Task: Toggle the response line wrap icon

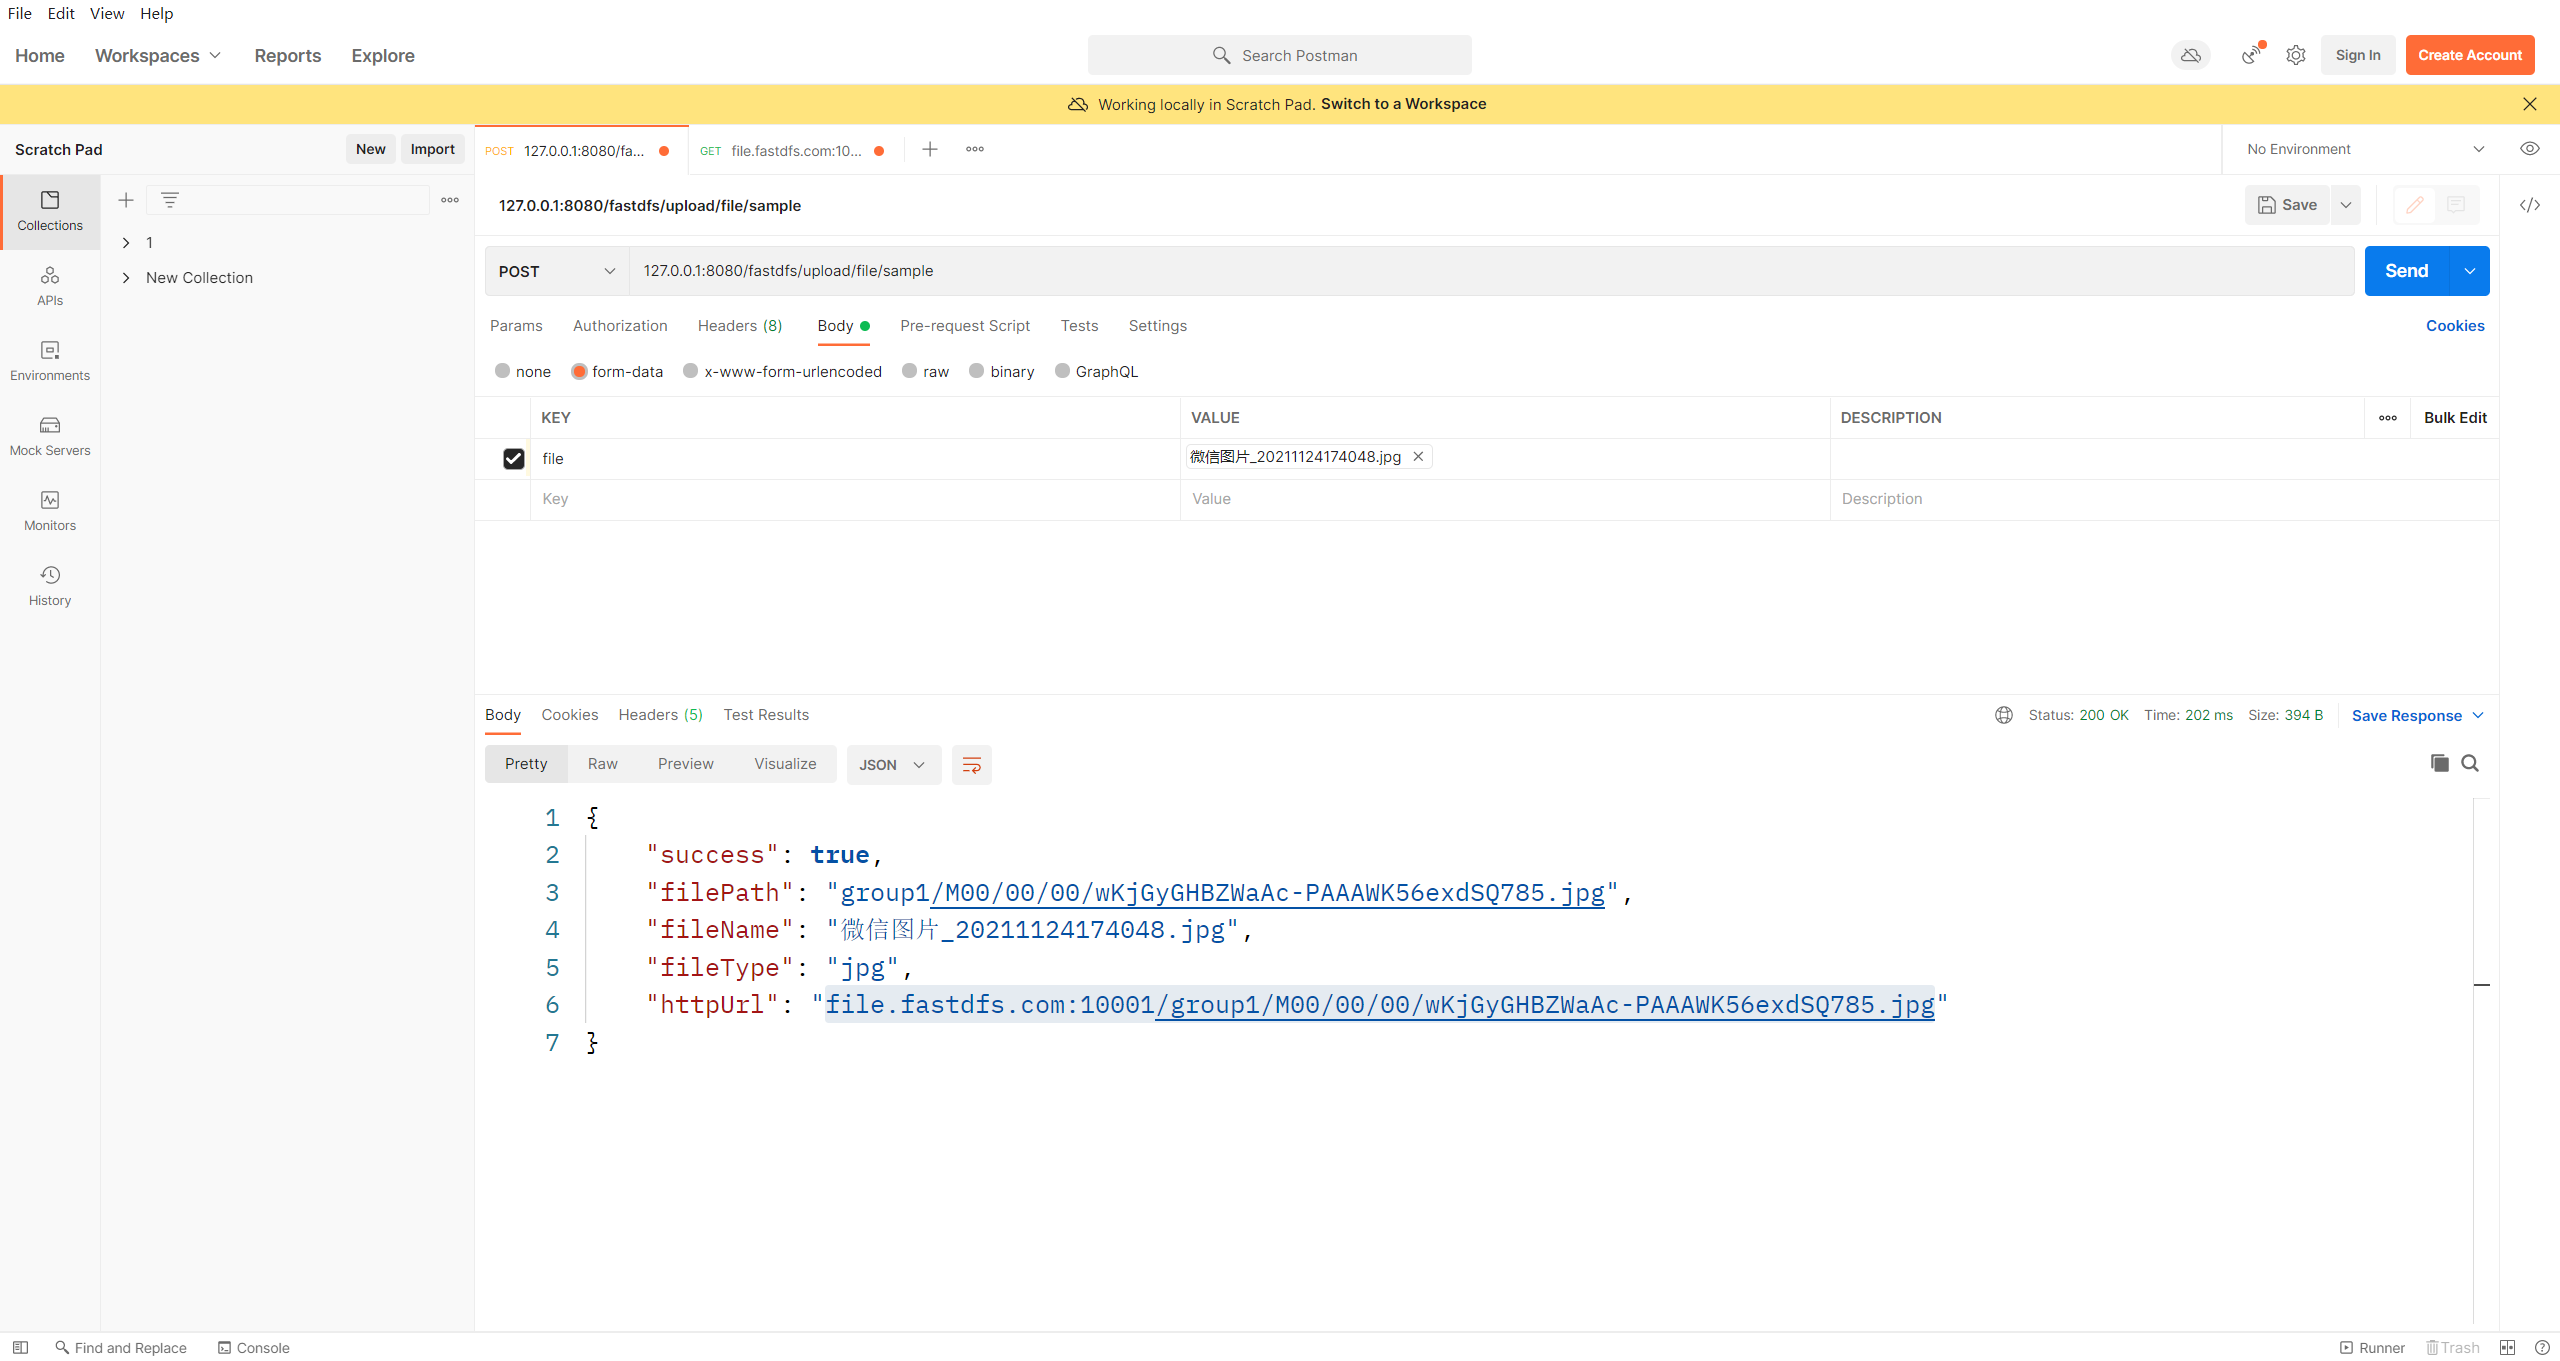Action: 971,765
